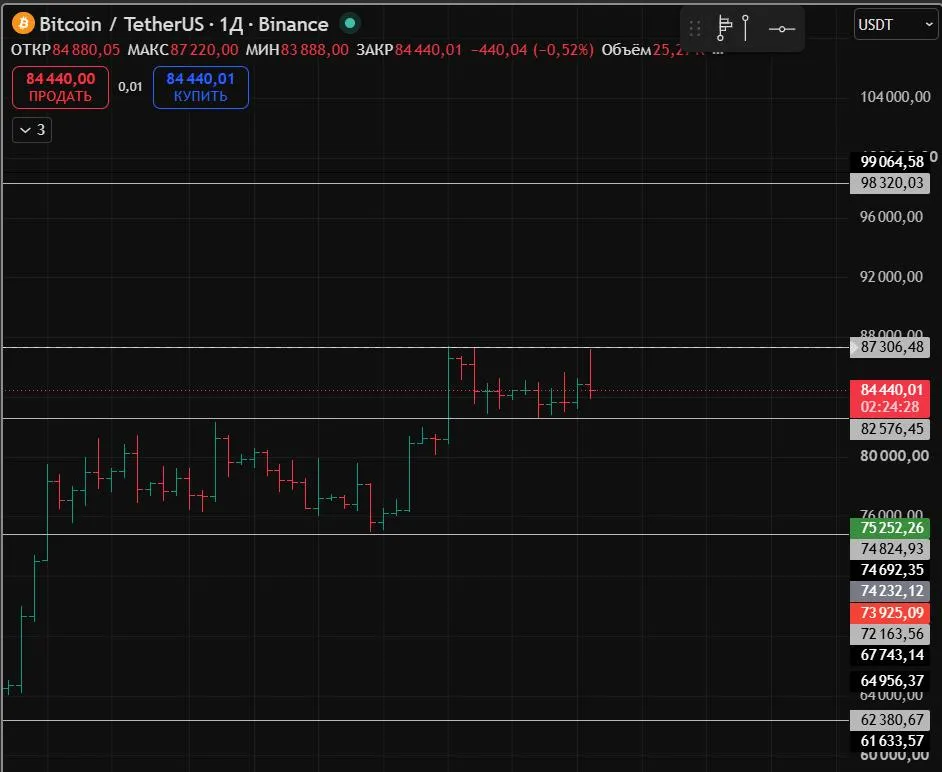
Task: Open symbol search via Bitcoin / TetherUS title
Action: tap(121, 24)
